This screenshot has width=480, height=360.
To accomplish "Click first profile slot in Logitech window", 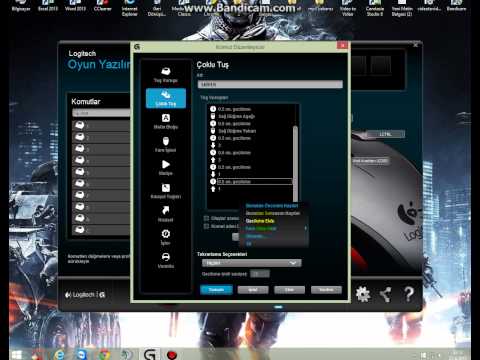I will coord(359,65).
